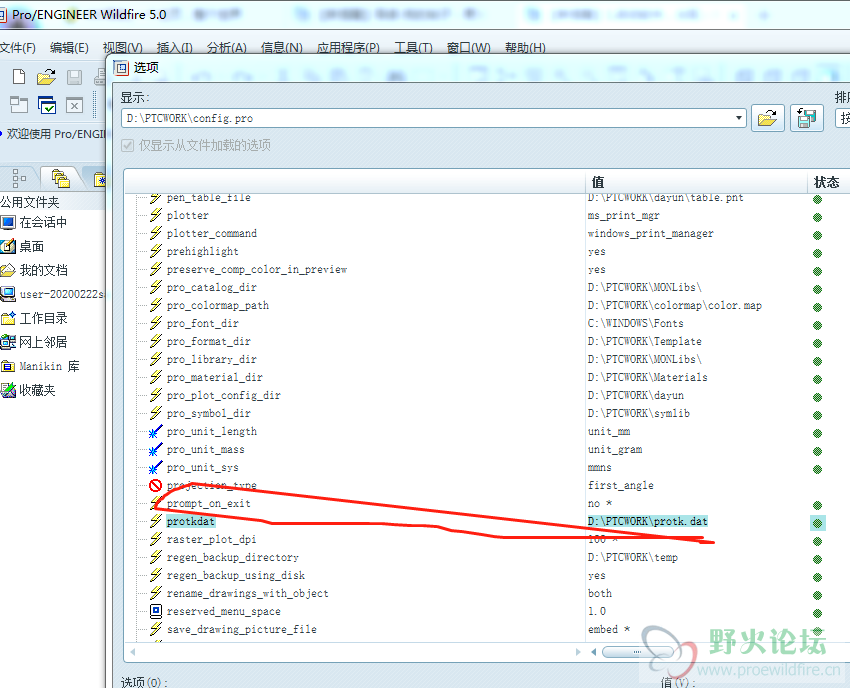Open the 帮助(H) menu

525,48
